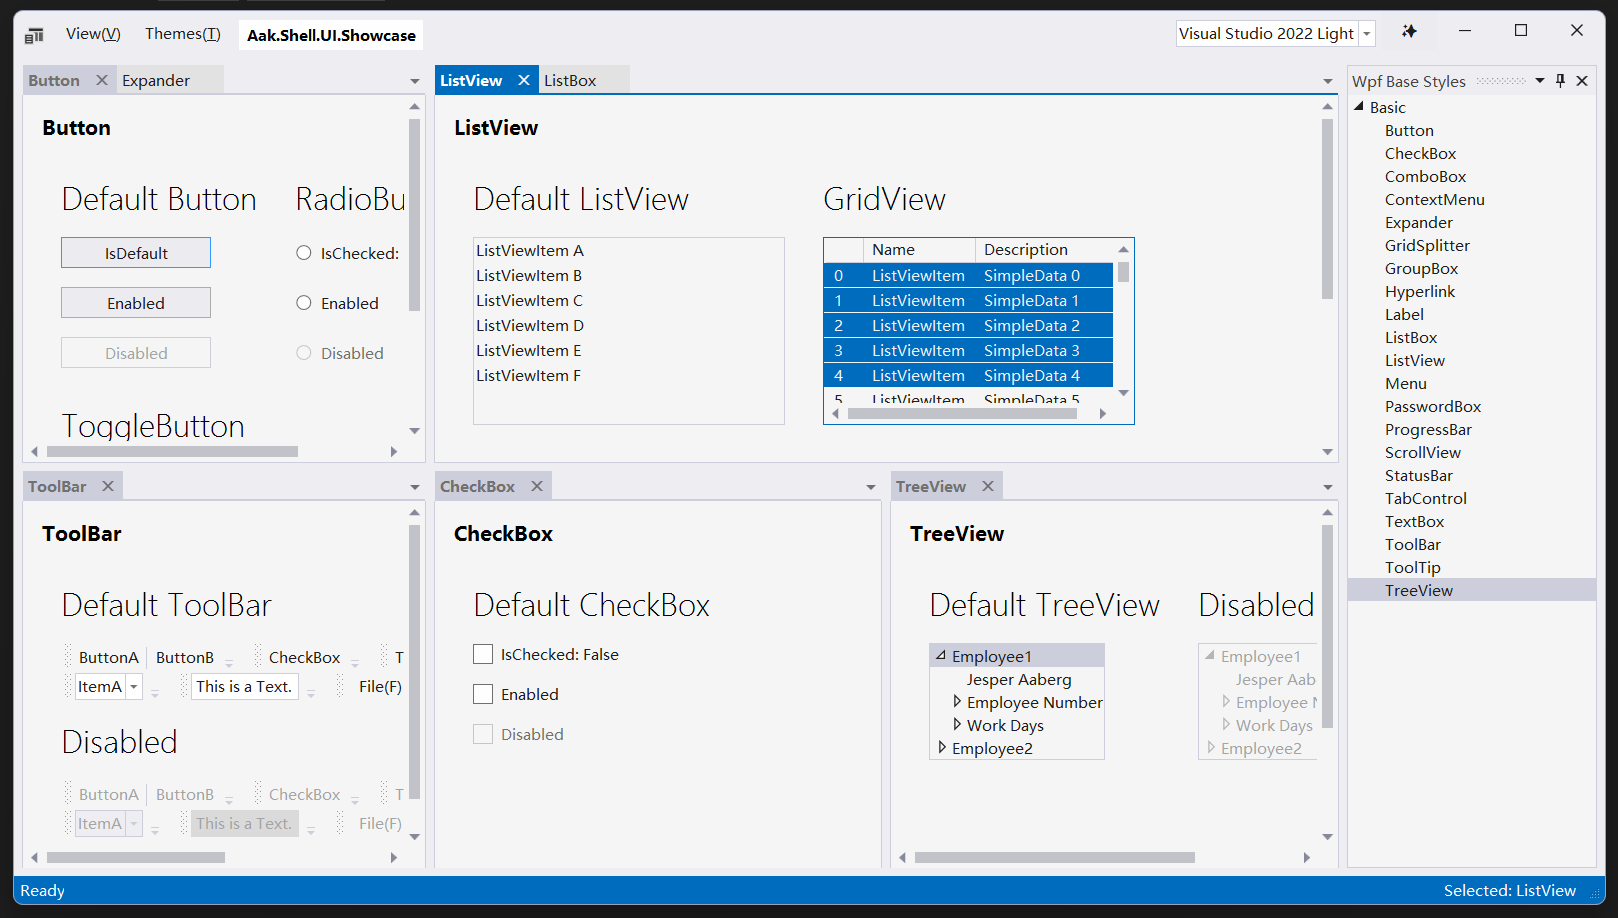Open the View(V) menu
The width and height of the screenshot is (1618, 918).
[92, 33]
